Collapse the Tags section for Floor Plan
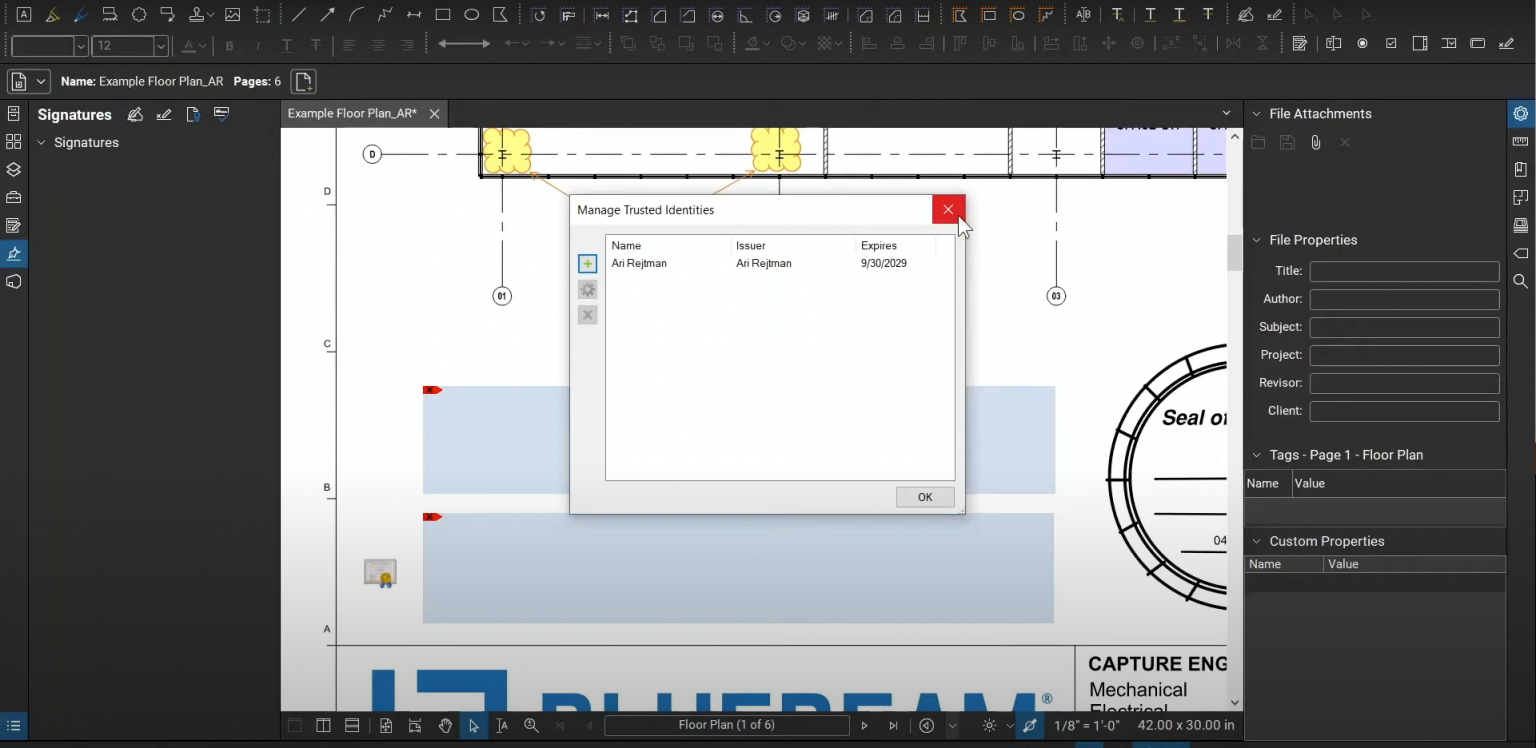This screenshot has width=1536, height=748. point(1256,454)
